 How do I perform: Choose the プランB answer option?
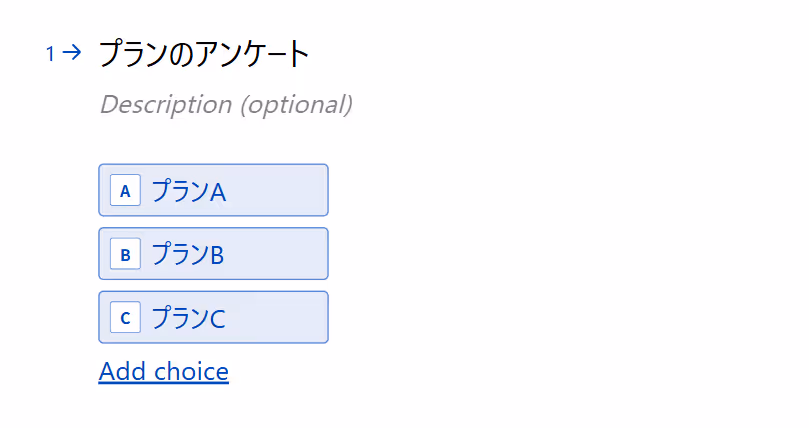pos(213,254)
